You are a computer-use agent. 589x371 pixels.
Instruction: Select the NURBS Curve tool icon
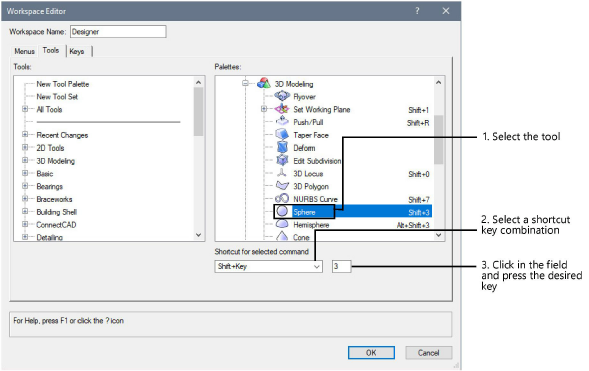click(x=282, y=198)
